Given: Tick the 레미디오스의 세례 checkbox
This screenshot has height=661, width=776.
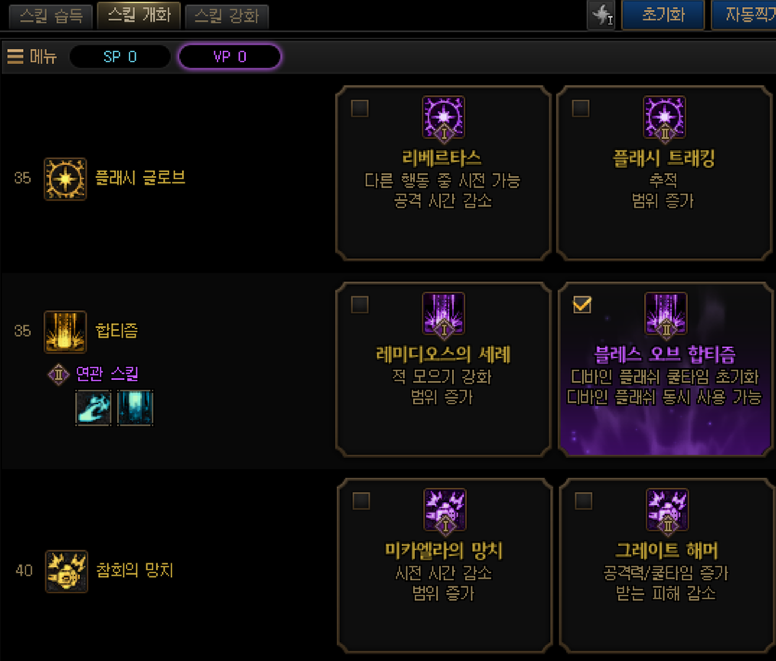Looking at the screenshot, I should [359, 304].
